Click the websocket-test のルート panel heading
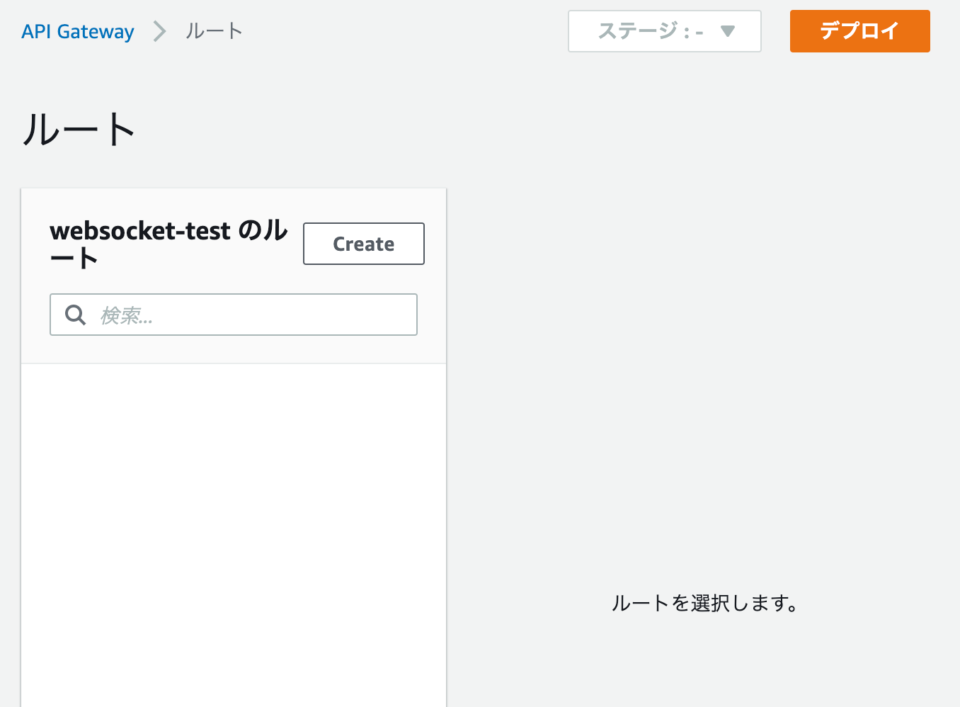The height and width of the screenshot is (707, 960). pyautogui.click(x=168, y=243)
